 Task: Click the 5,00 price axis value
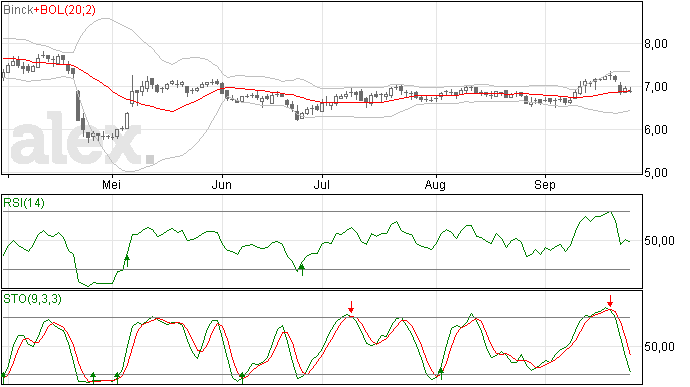(656, 173)
